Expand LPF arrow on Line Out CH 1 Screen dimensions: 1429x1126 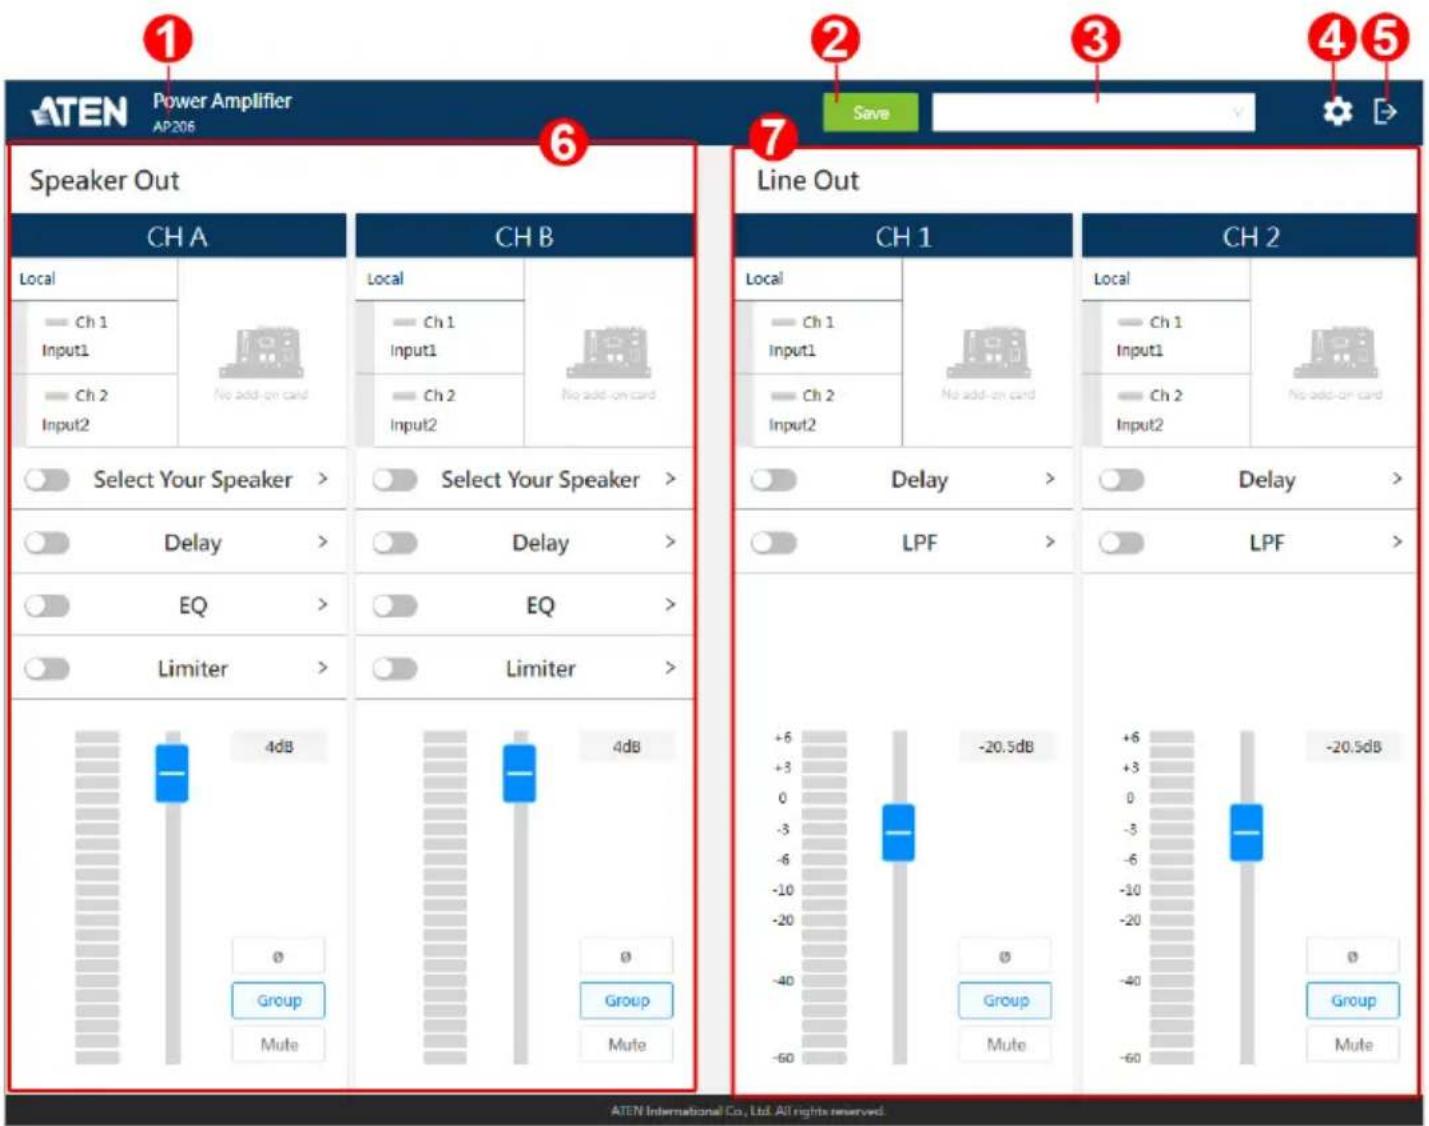[x=1049, y=542]
